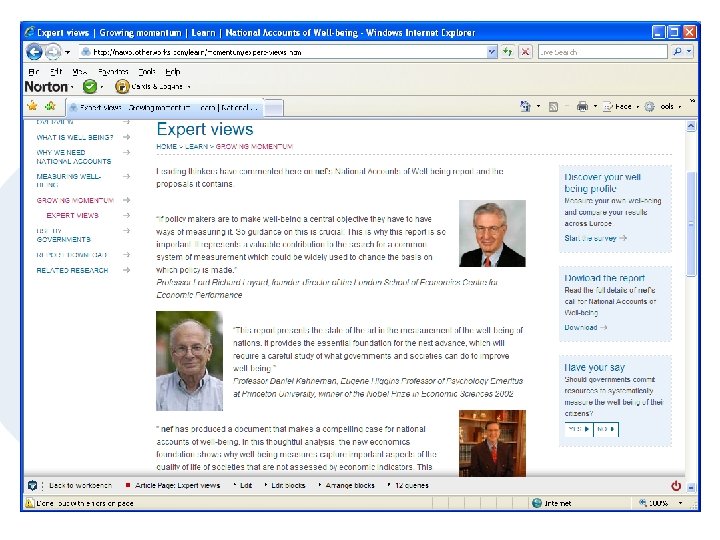This screenshot has height=540, width=720.
Task: Click in the Live Search box
Action: tap(602, 52)
